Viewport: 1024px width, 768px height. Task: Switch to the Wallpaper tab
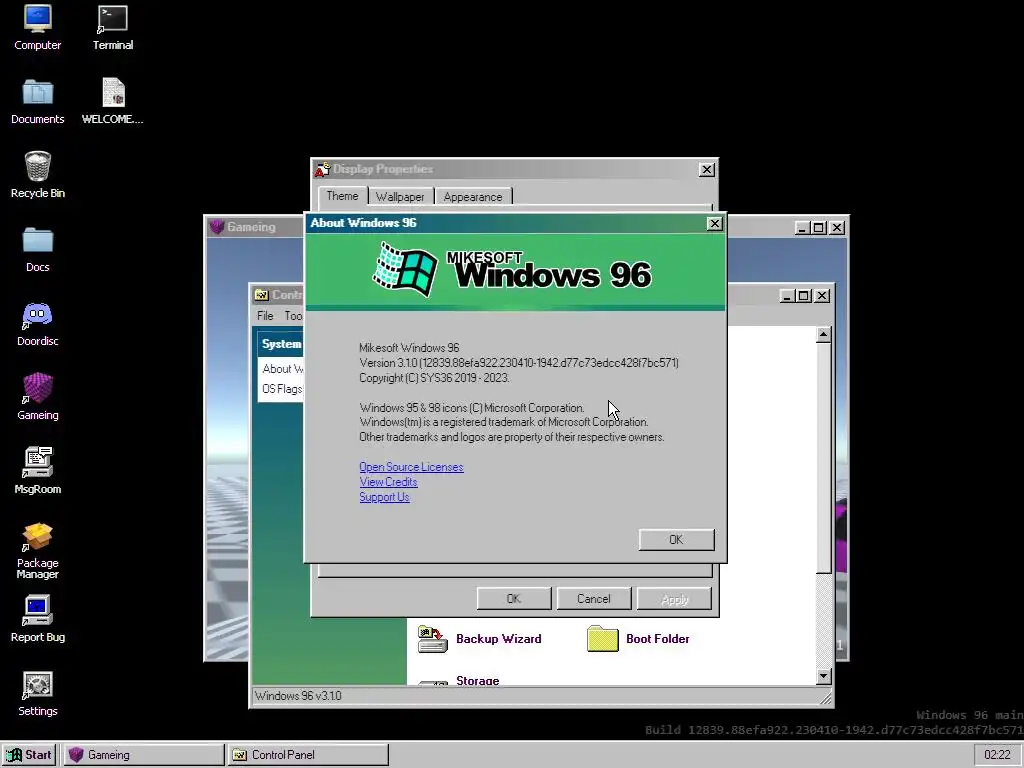click(x=400, y=197)
